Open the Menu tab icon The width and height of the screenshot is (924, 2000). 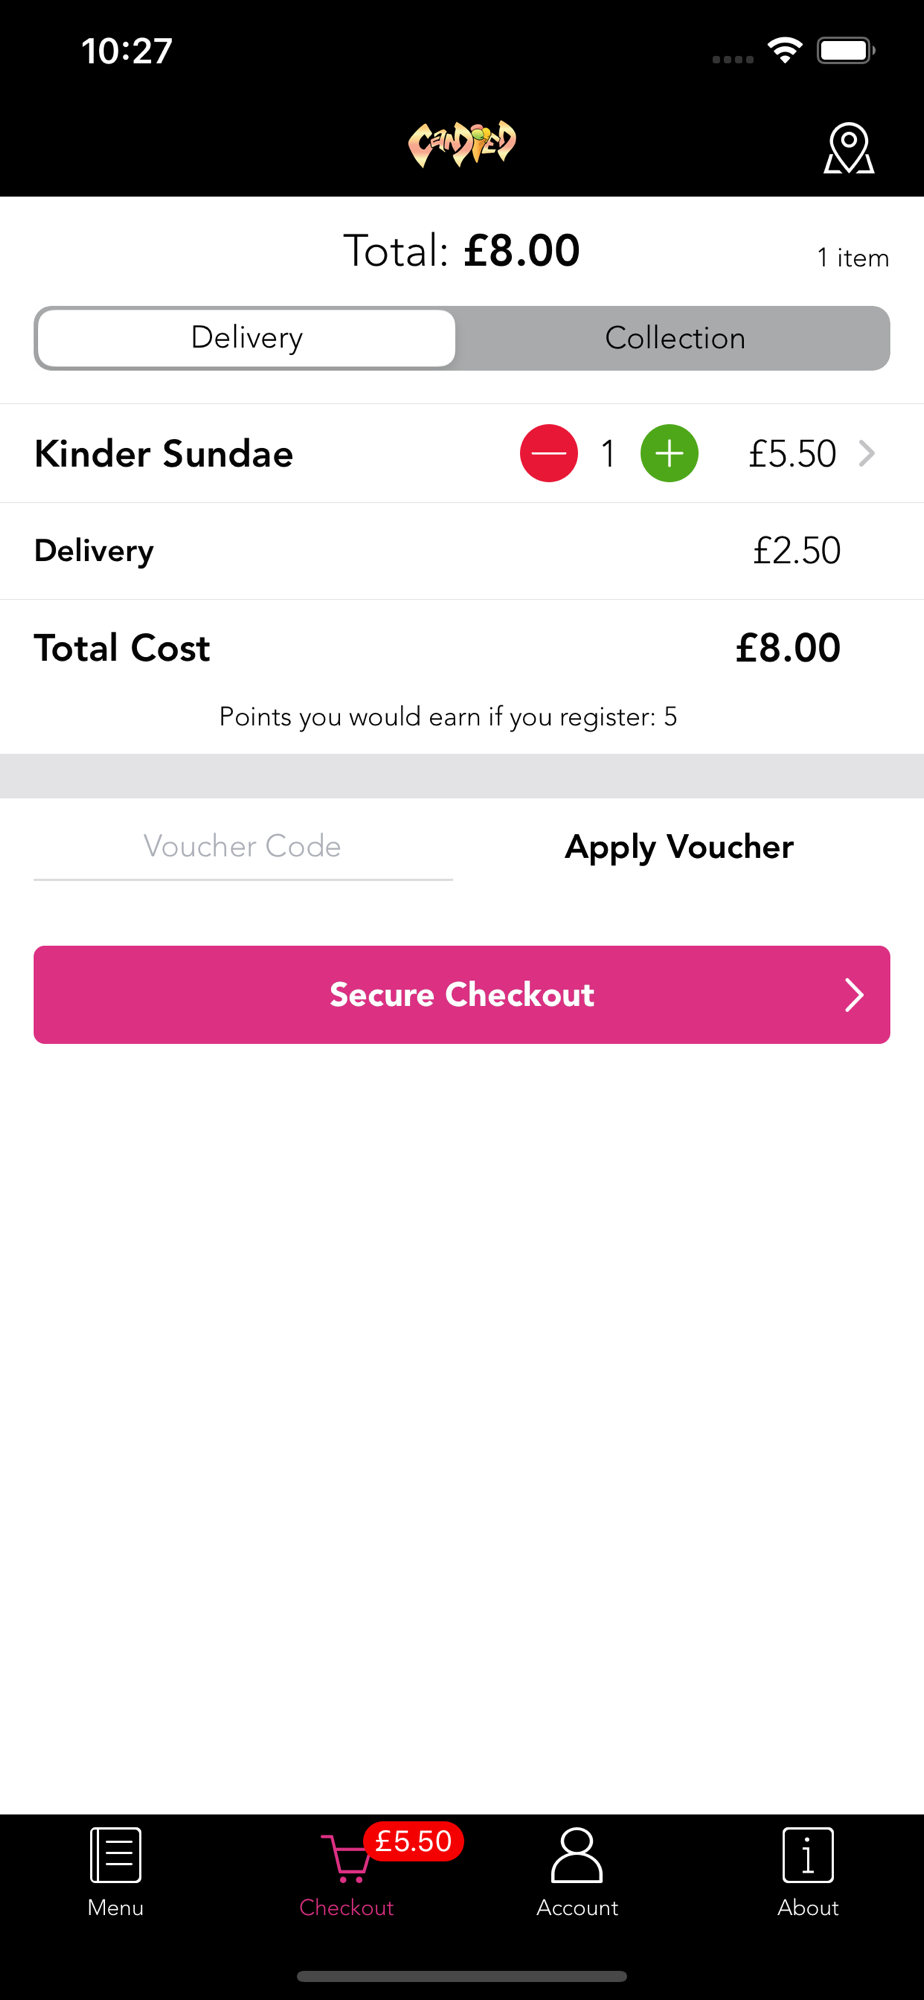[x=115, y=1855]
